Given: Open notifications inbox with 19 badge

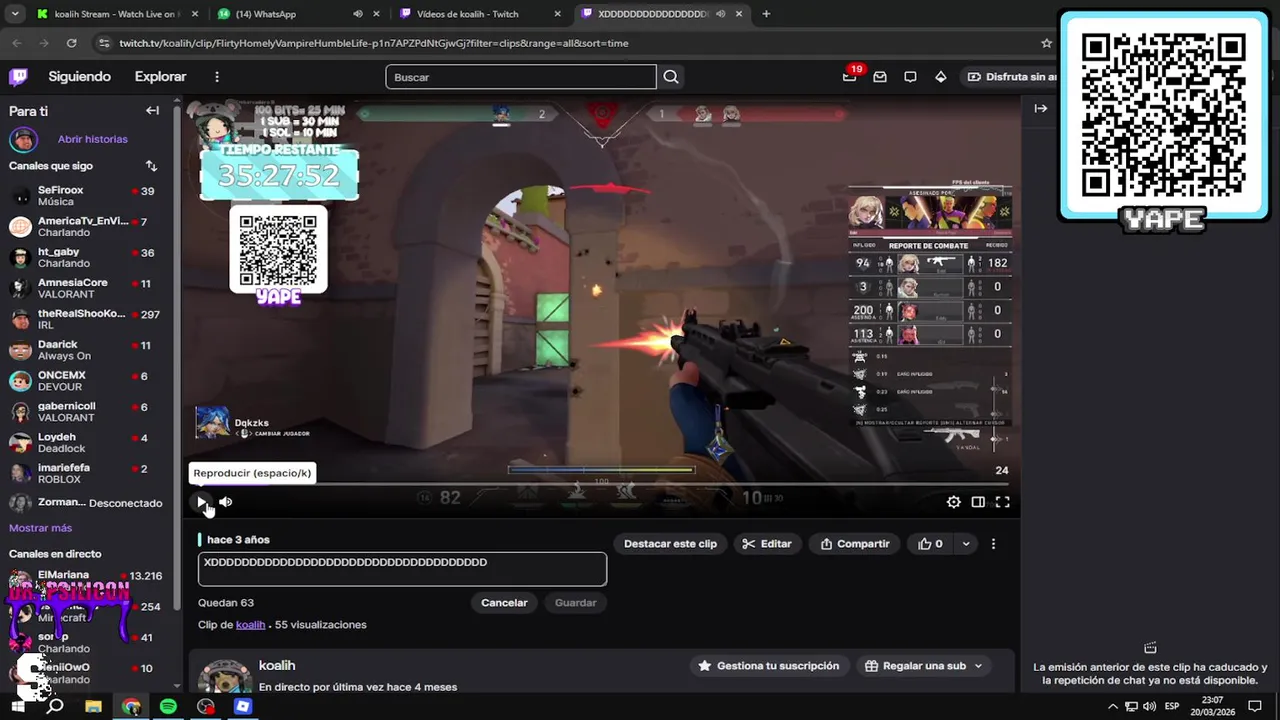Looking at the screenshot, I should click(849, 77).
